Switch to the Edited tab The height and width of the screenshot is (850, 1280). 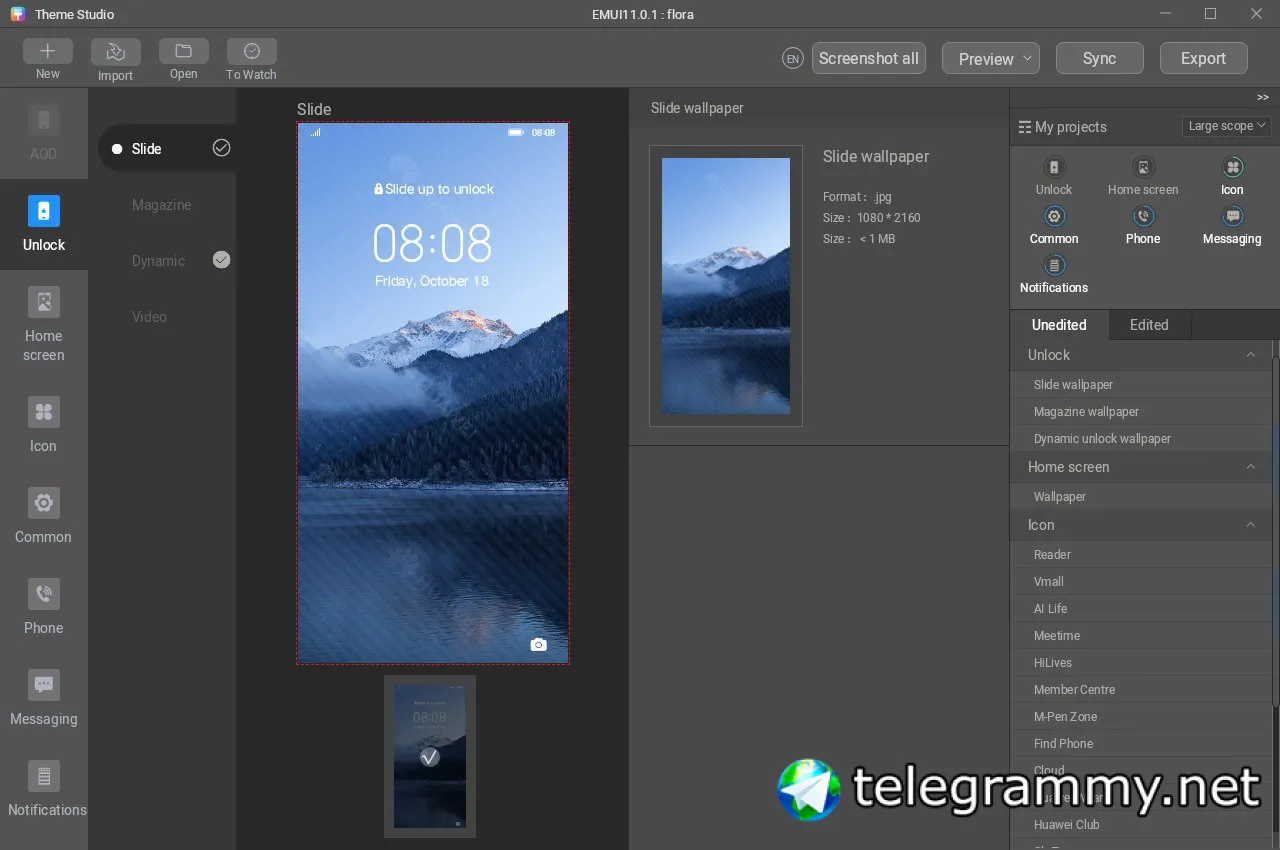pyautogui.click(x=1149, y=325)
